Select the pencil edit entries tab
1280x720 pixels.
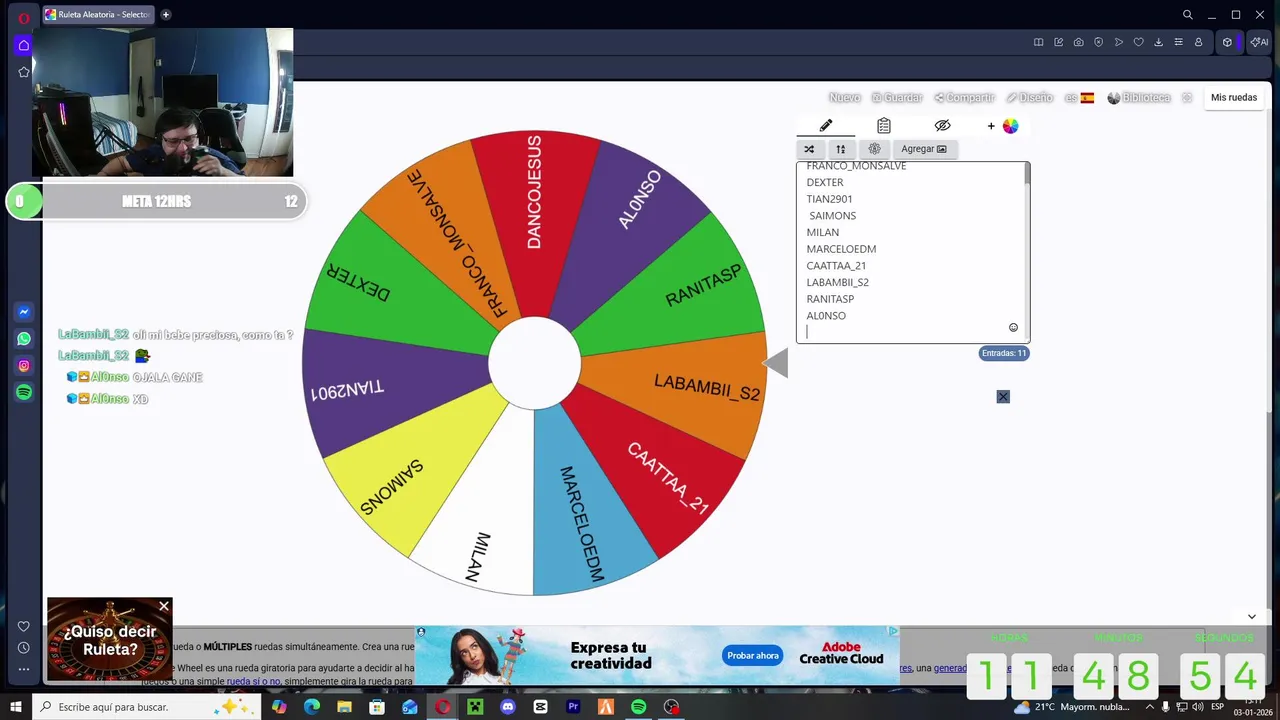tap(826, 126)
